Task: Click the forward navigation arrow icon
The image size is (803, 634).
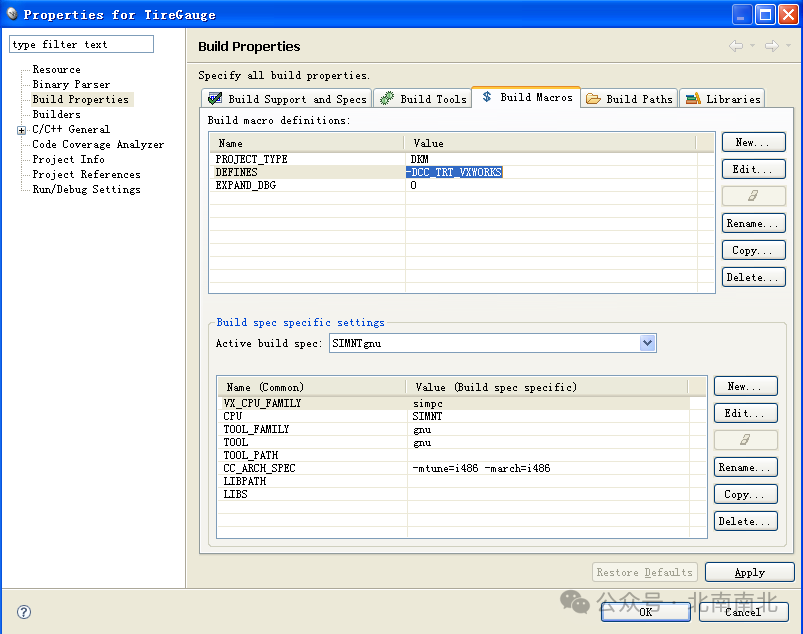Action: coord(772,46)
